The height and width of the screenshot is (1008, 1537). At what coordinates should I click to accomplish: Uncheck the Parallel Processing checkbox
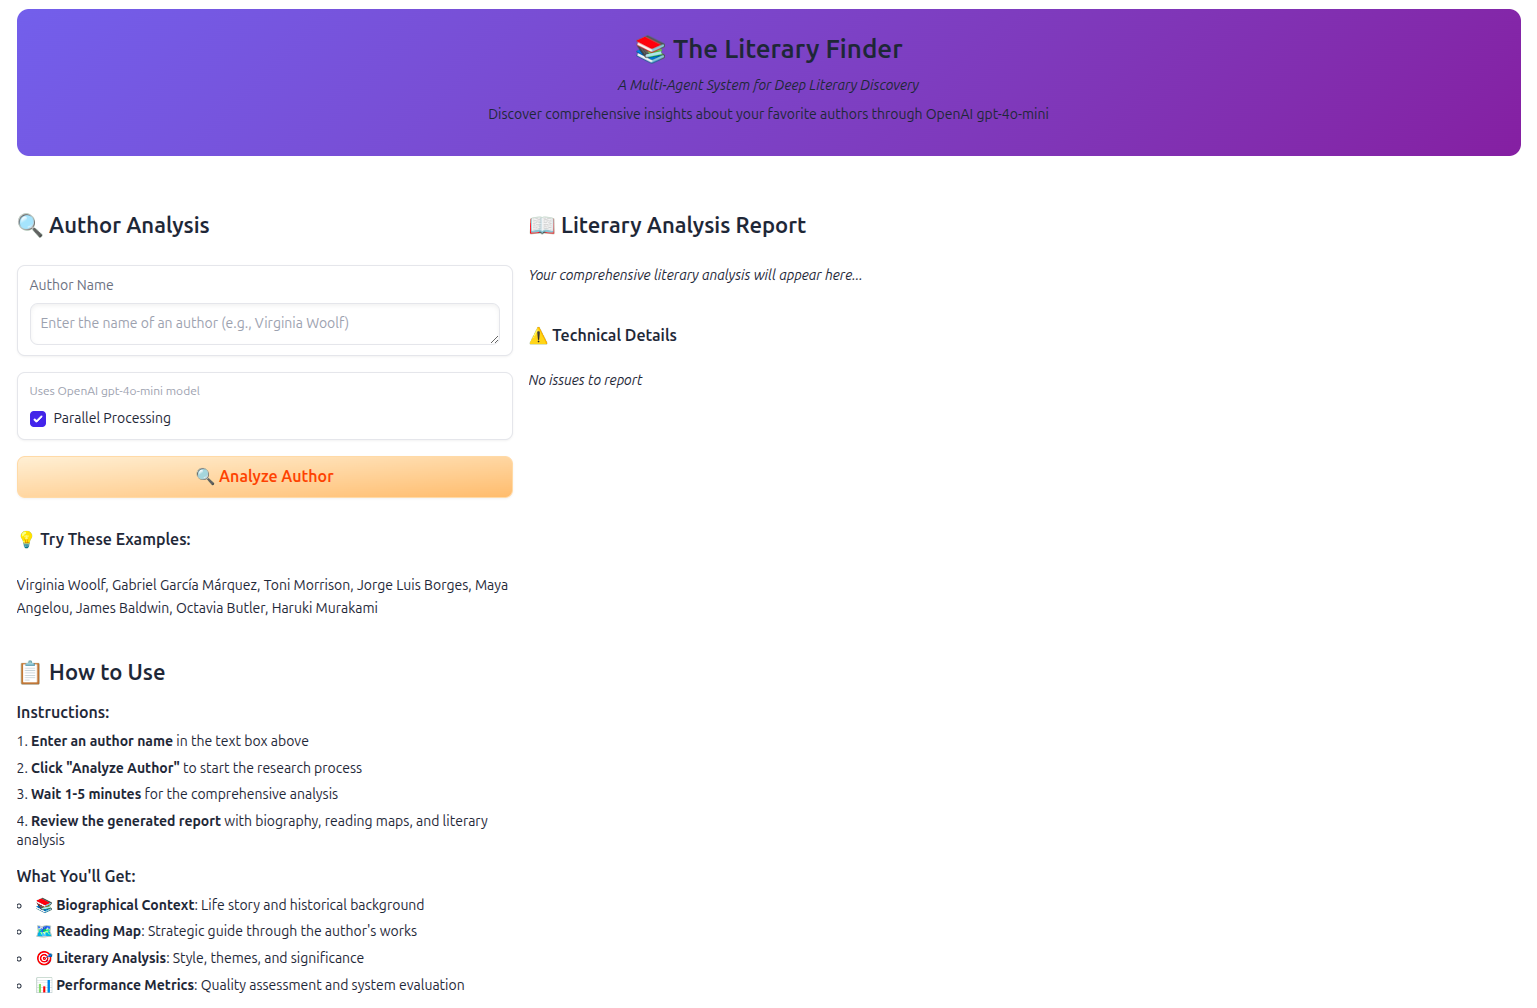click(x=37, y=418)
